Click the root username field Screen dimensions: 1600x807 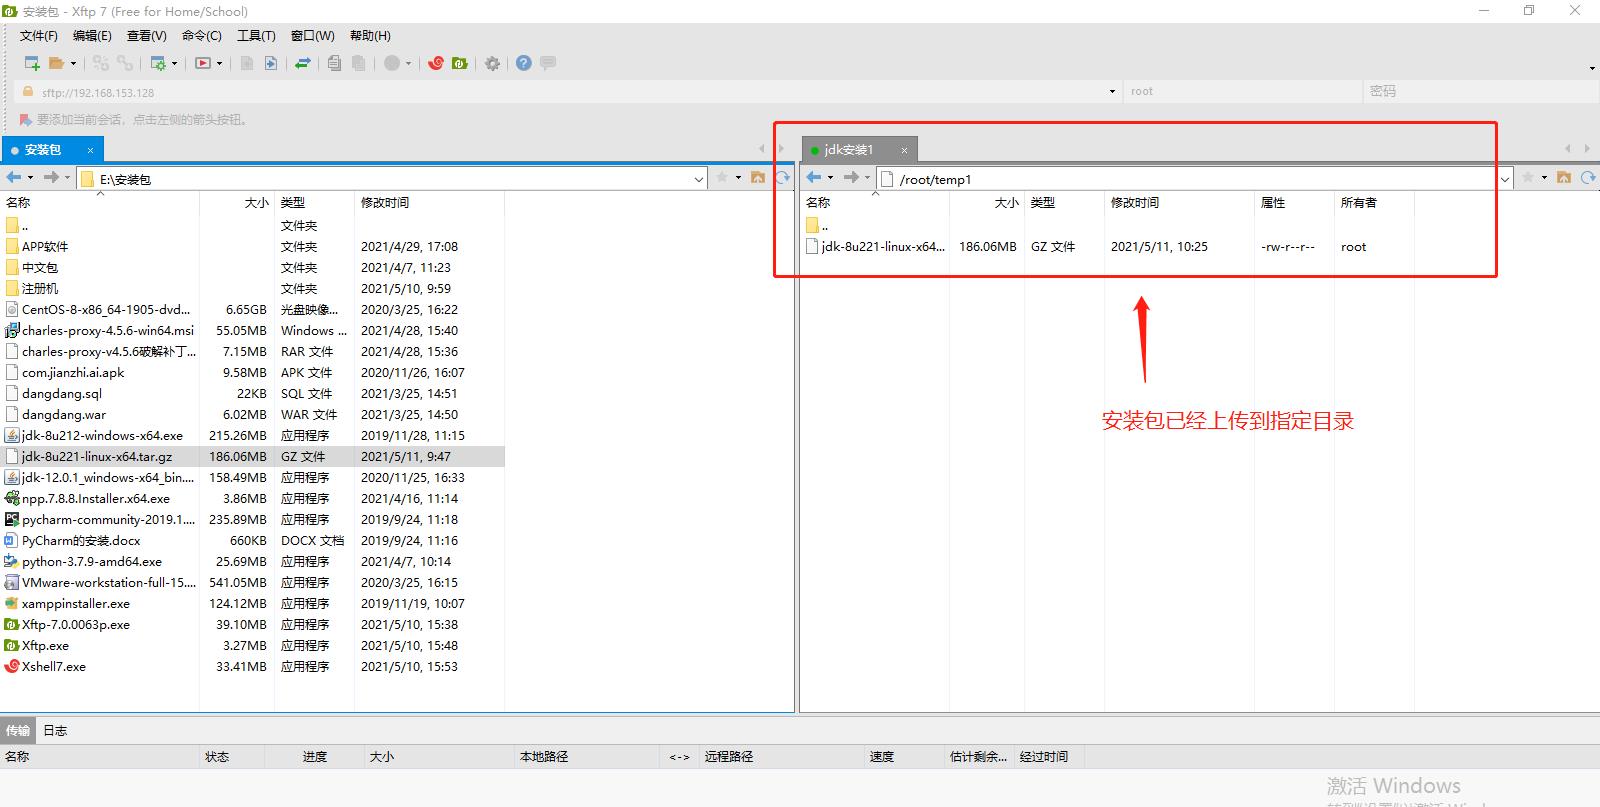pyautogui.click(x=1242, y=91)
